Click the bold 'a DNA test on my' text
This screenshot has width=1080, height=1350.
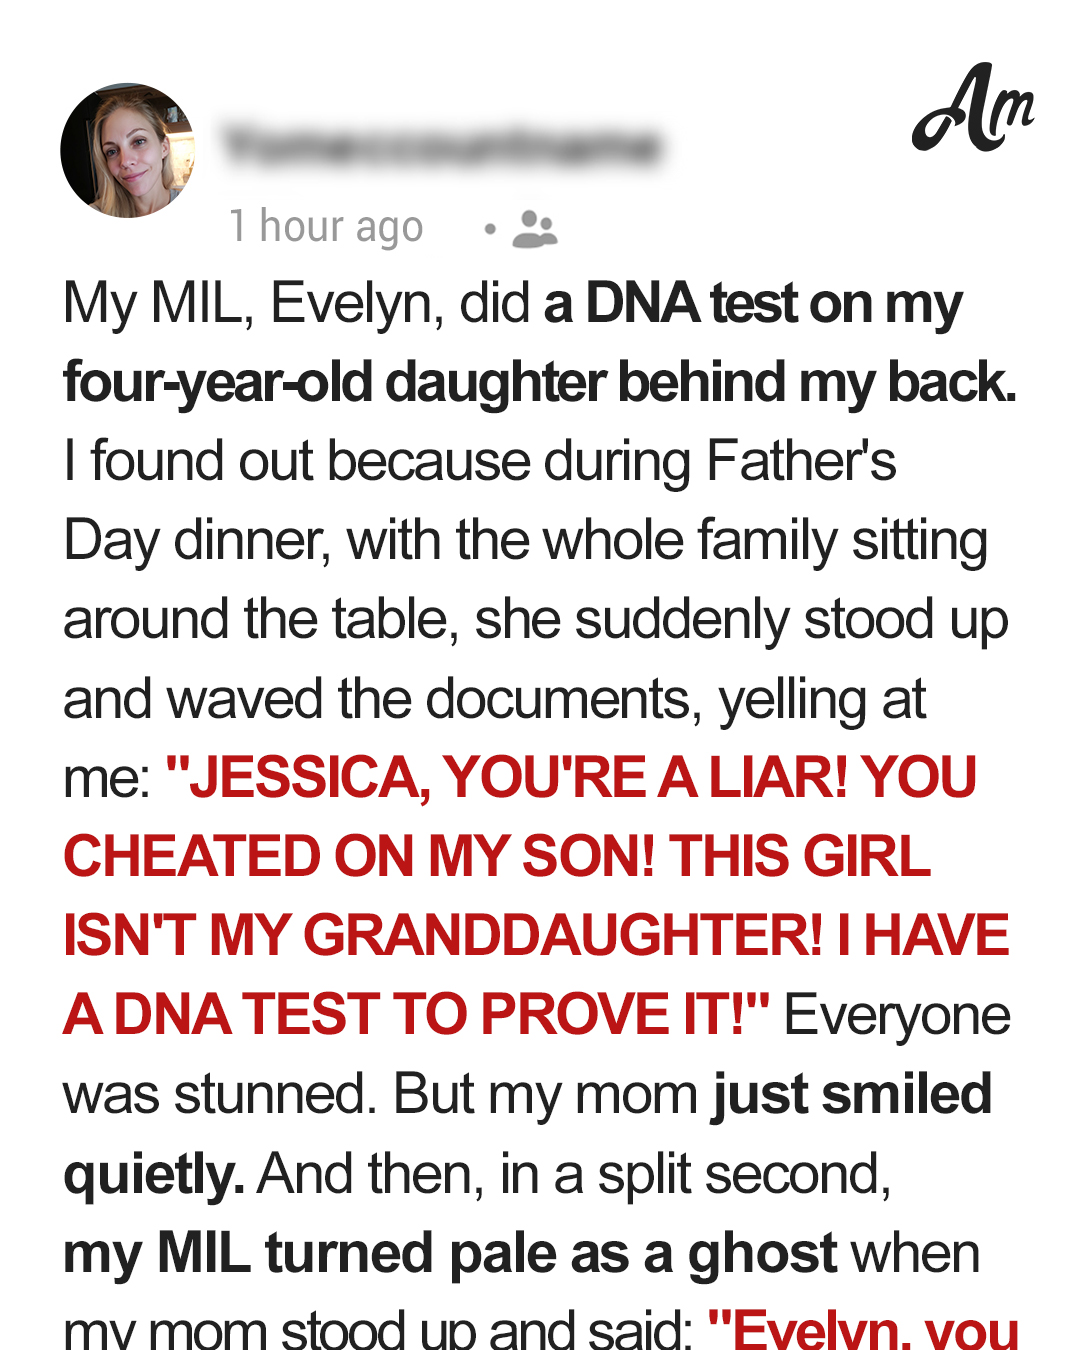point(753,304)
